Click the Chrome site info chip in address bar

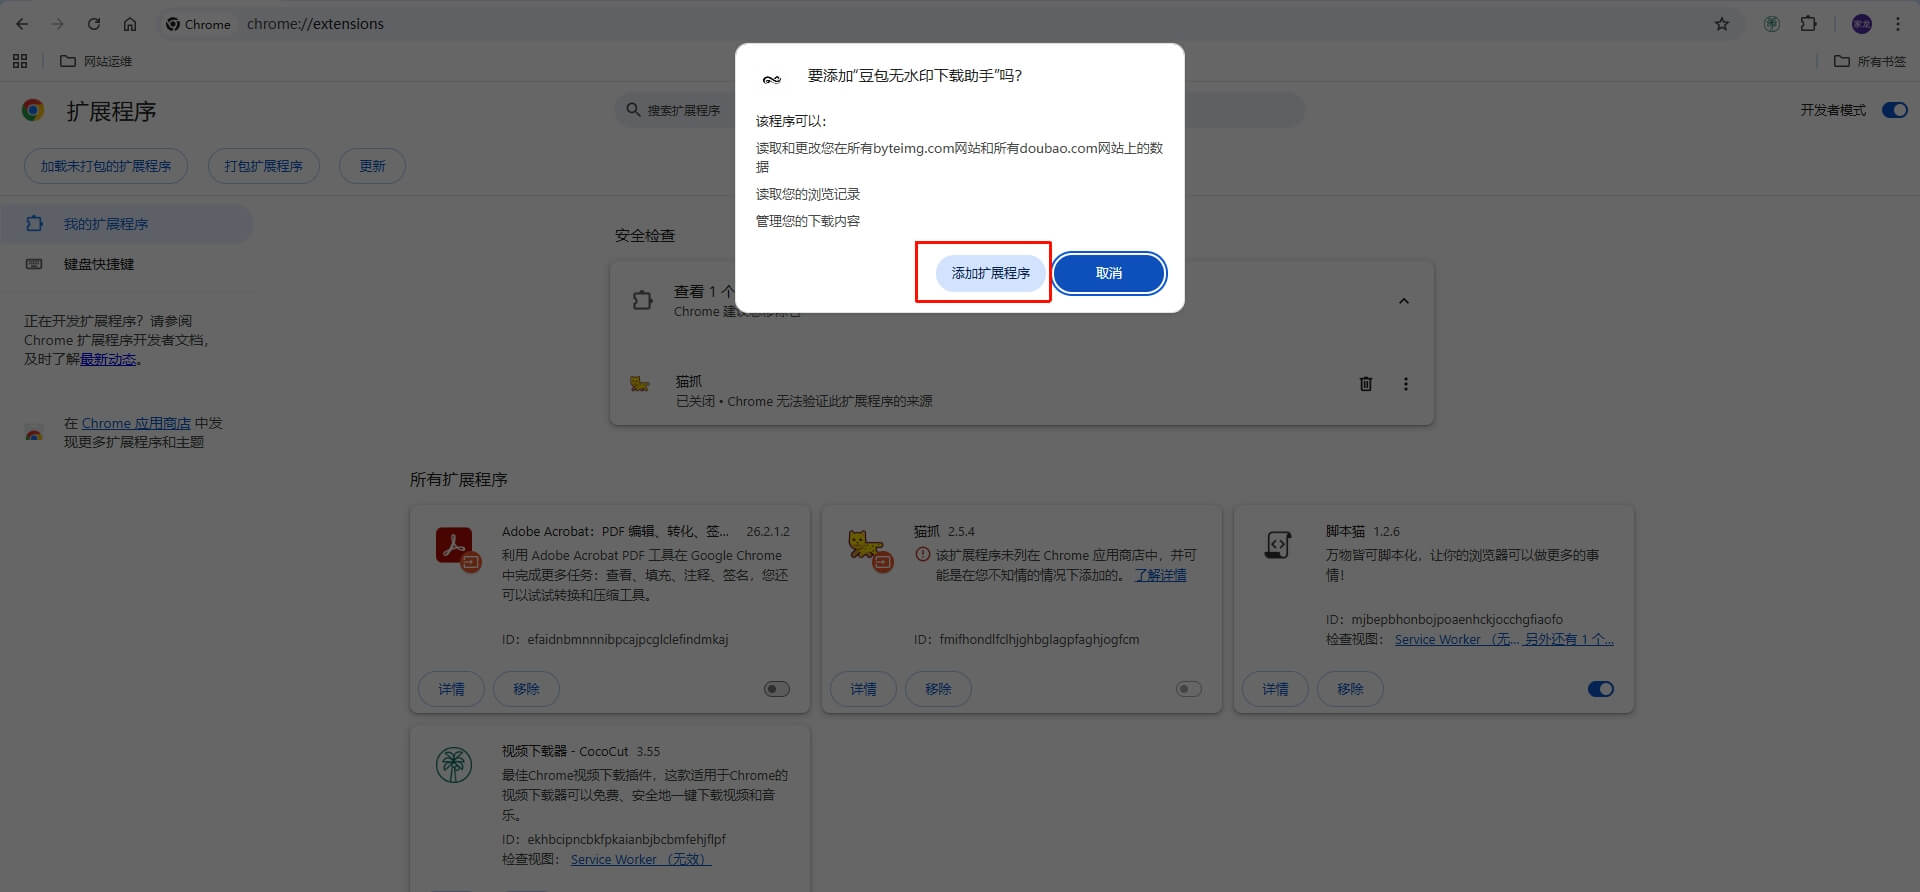(x=198, y=24)
